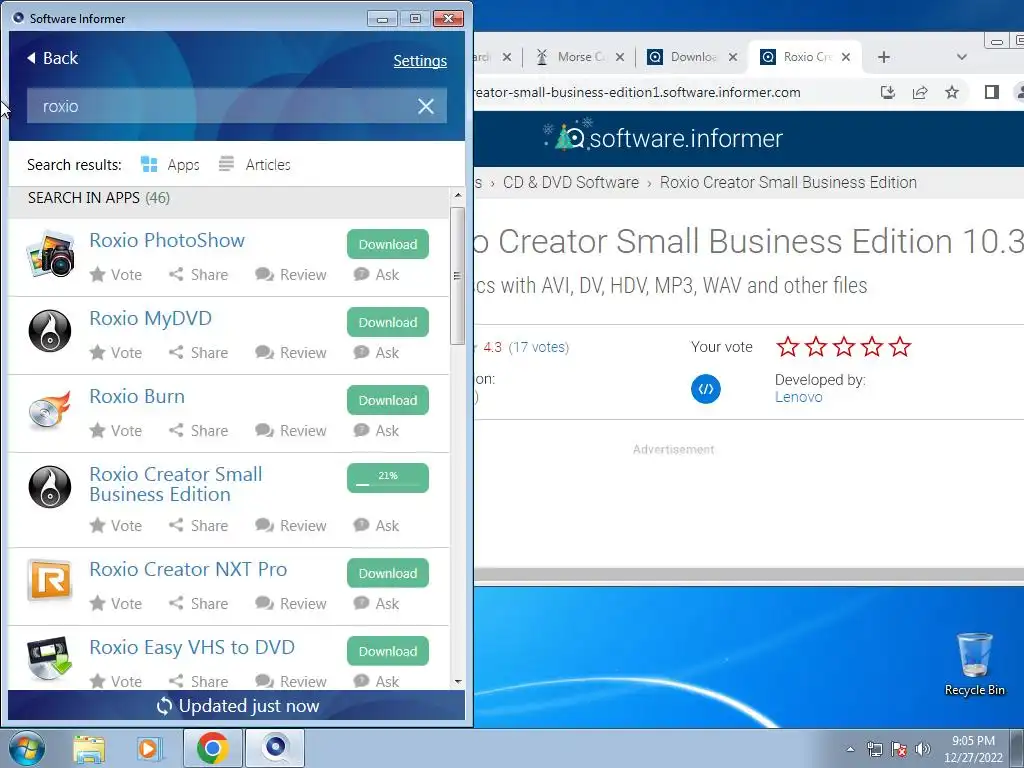Click the refresh icon beside Updated just now

164,706
